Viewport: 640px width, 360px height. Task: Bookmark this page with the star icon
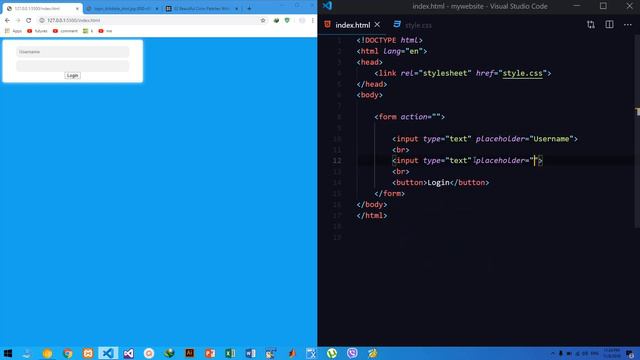click(x=263, y=20)
